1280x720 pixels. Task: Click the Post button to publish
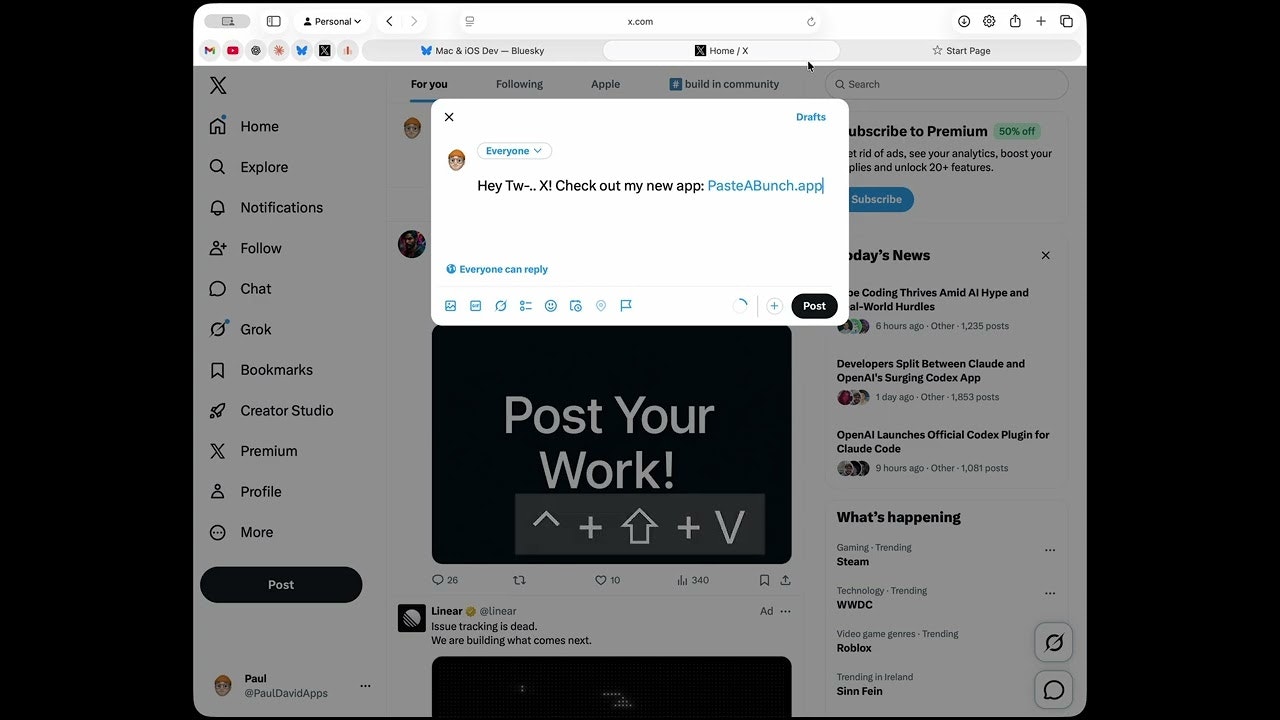814,306
